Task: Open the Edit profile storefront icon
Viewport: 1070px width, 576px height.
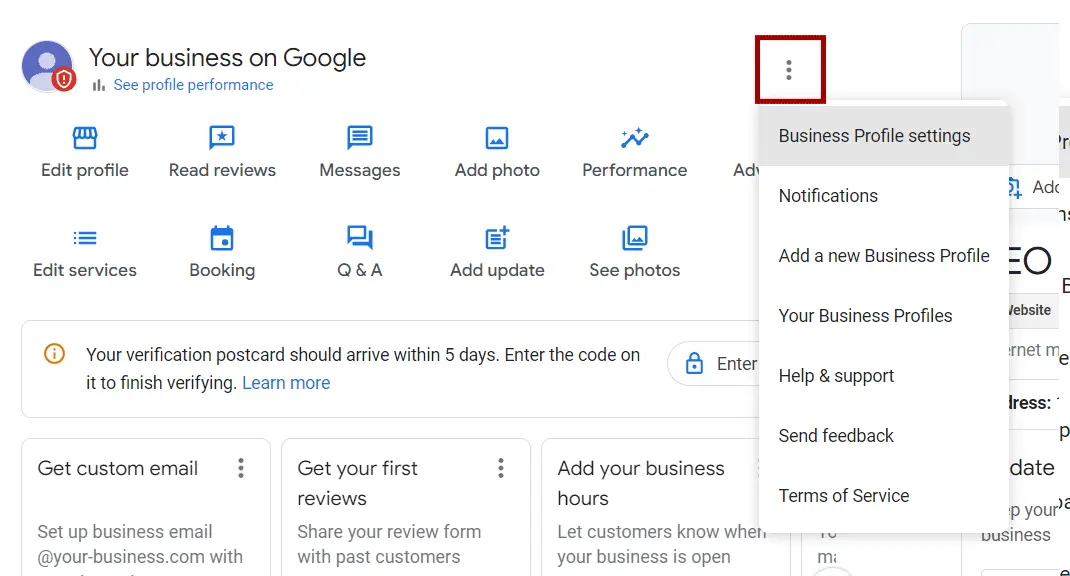Action: 85,138
